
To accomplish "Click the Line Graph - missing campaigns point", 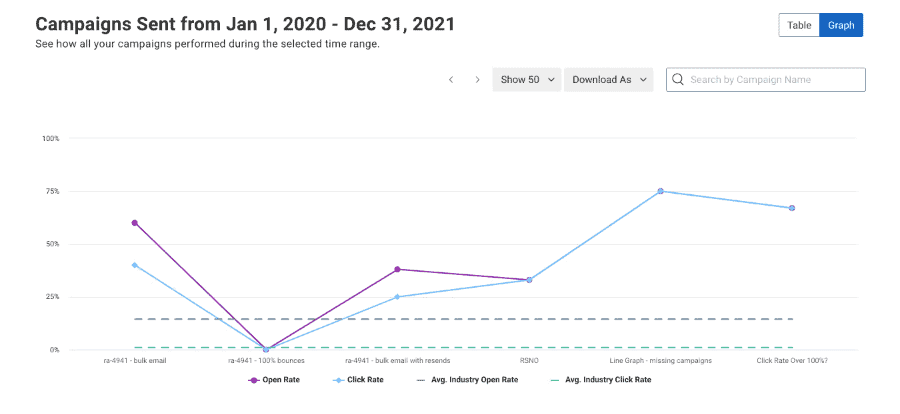I will [661, 191].
